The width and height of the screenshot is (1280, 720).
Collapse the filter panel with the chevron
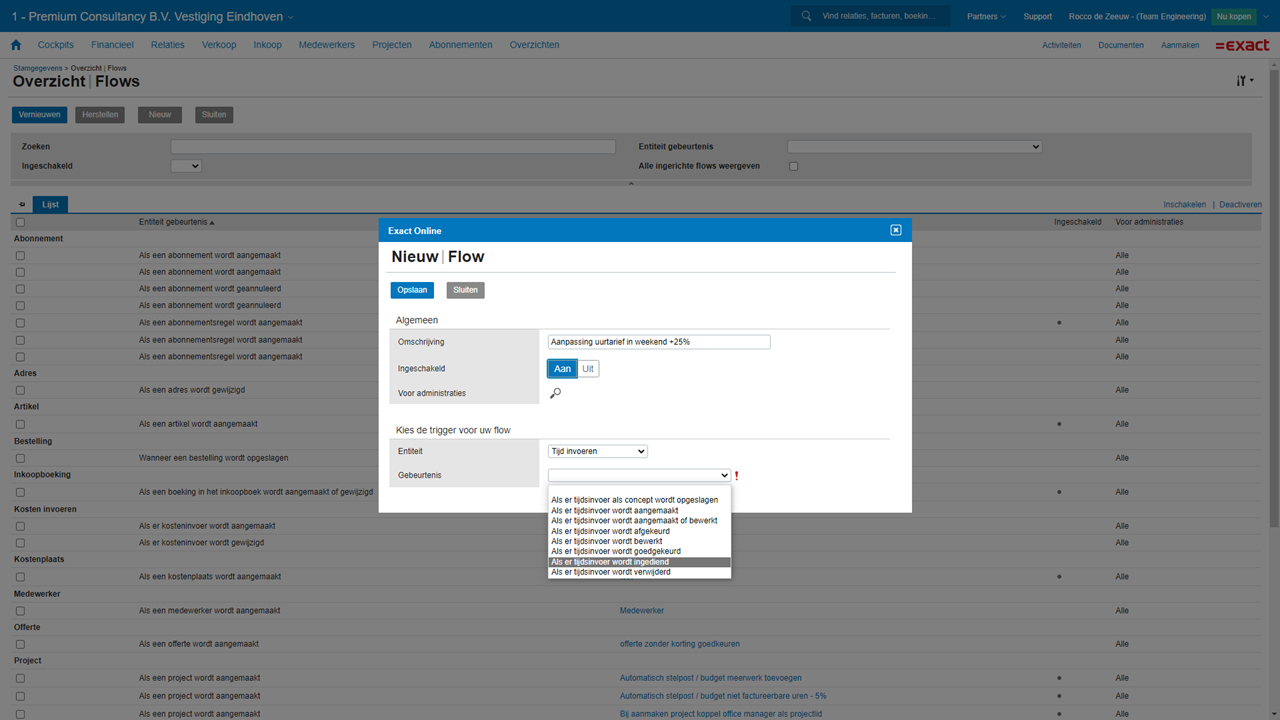[631, 184]
